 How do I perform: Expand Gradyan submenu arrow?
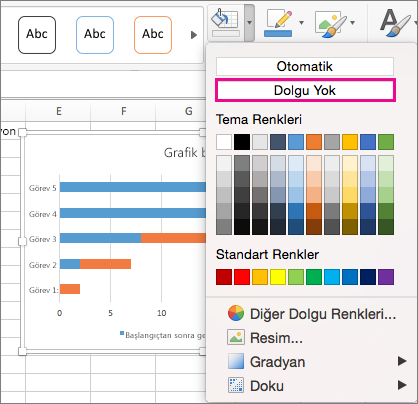[x=402, y=361]
